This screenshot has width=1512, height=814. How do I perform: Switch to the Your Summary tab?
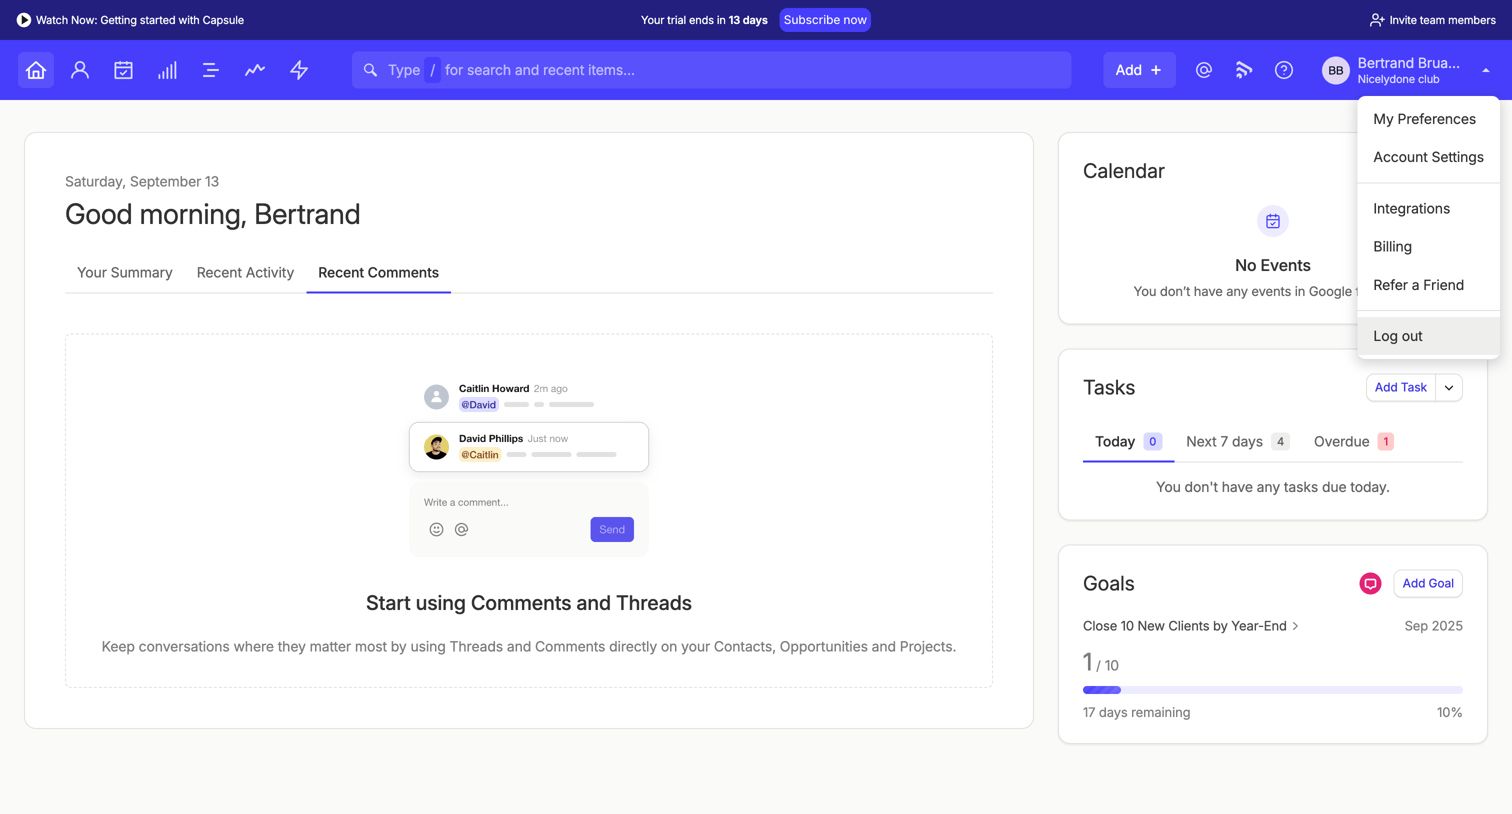125,273
